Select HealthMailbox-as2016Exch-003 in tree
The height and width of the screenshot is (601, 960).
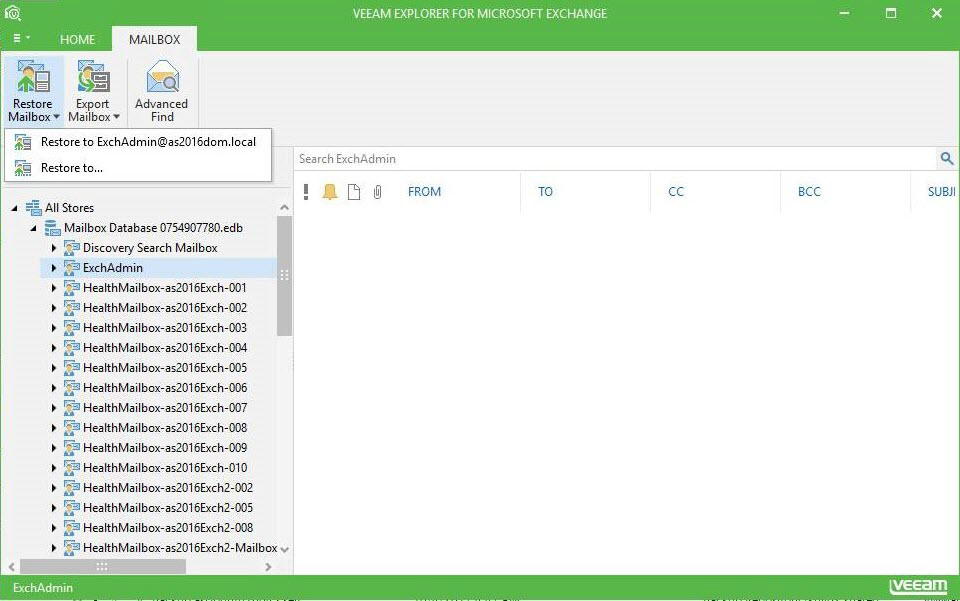click(165, 327)
